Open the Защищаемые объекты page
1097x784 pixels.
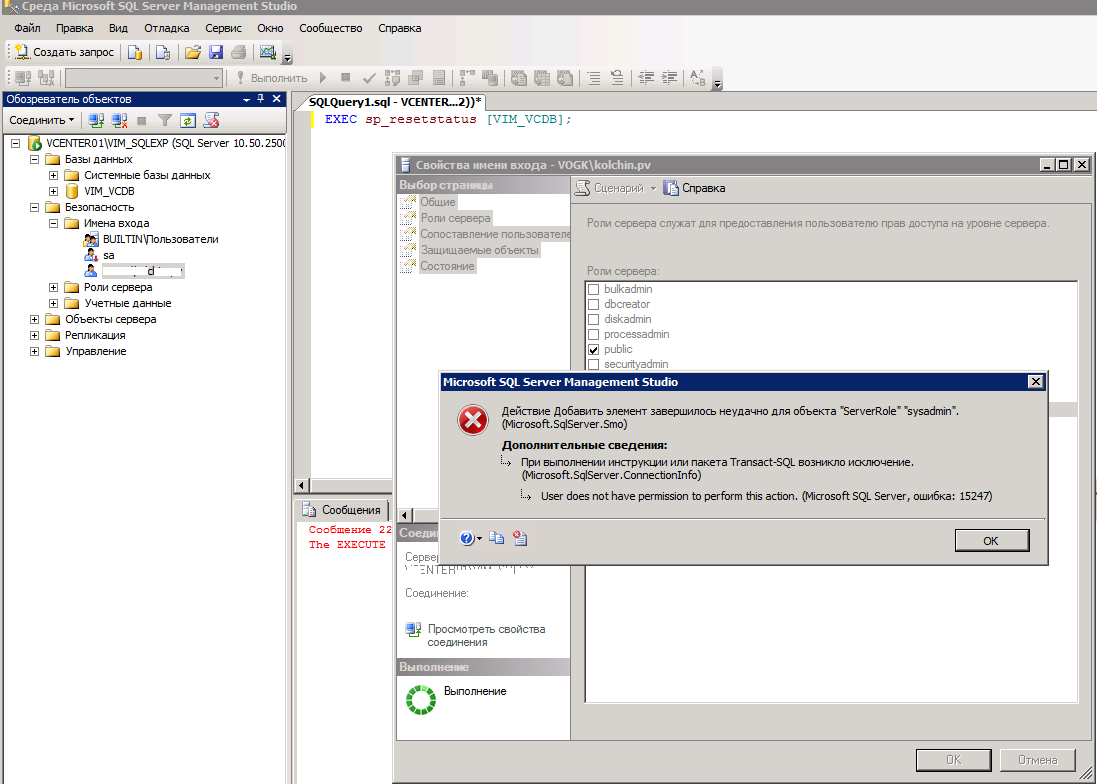[x=479, y=250]
